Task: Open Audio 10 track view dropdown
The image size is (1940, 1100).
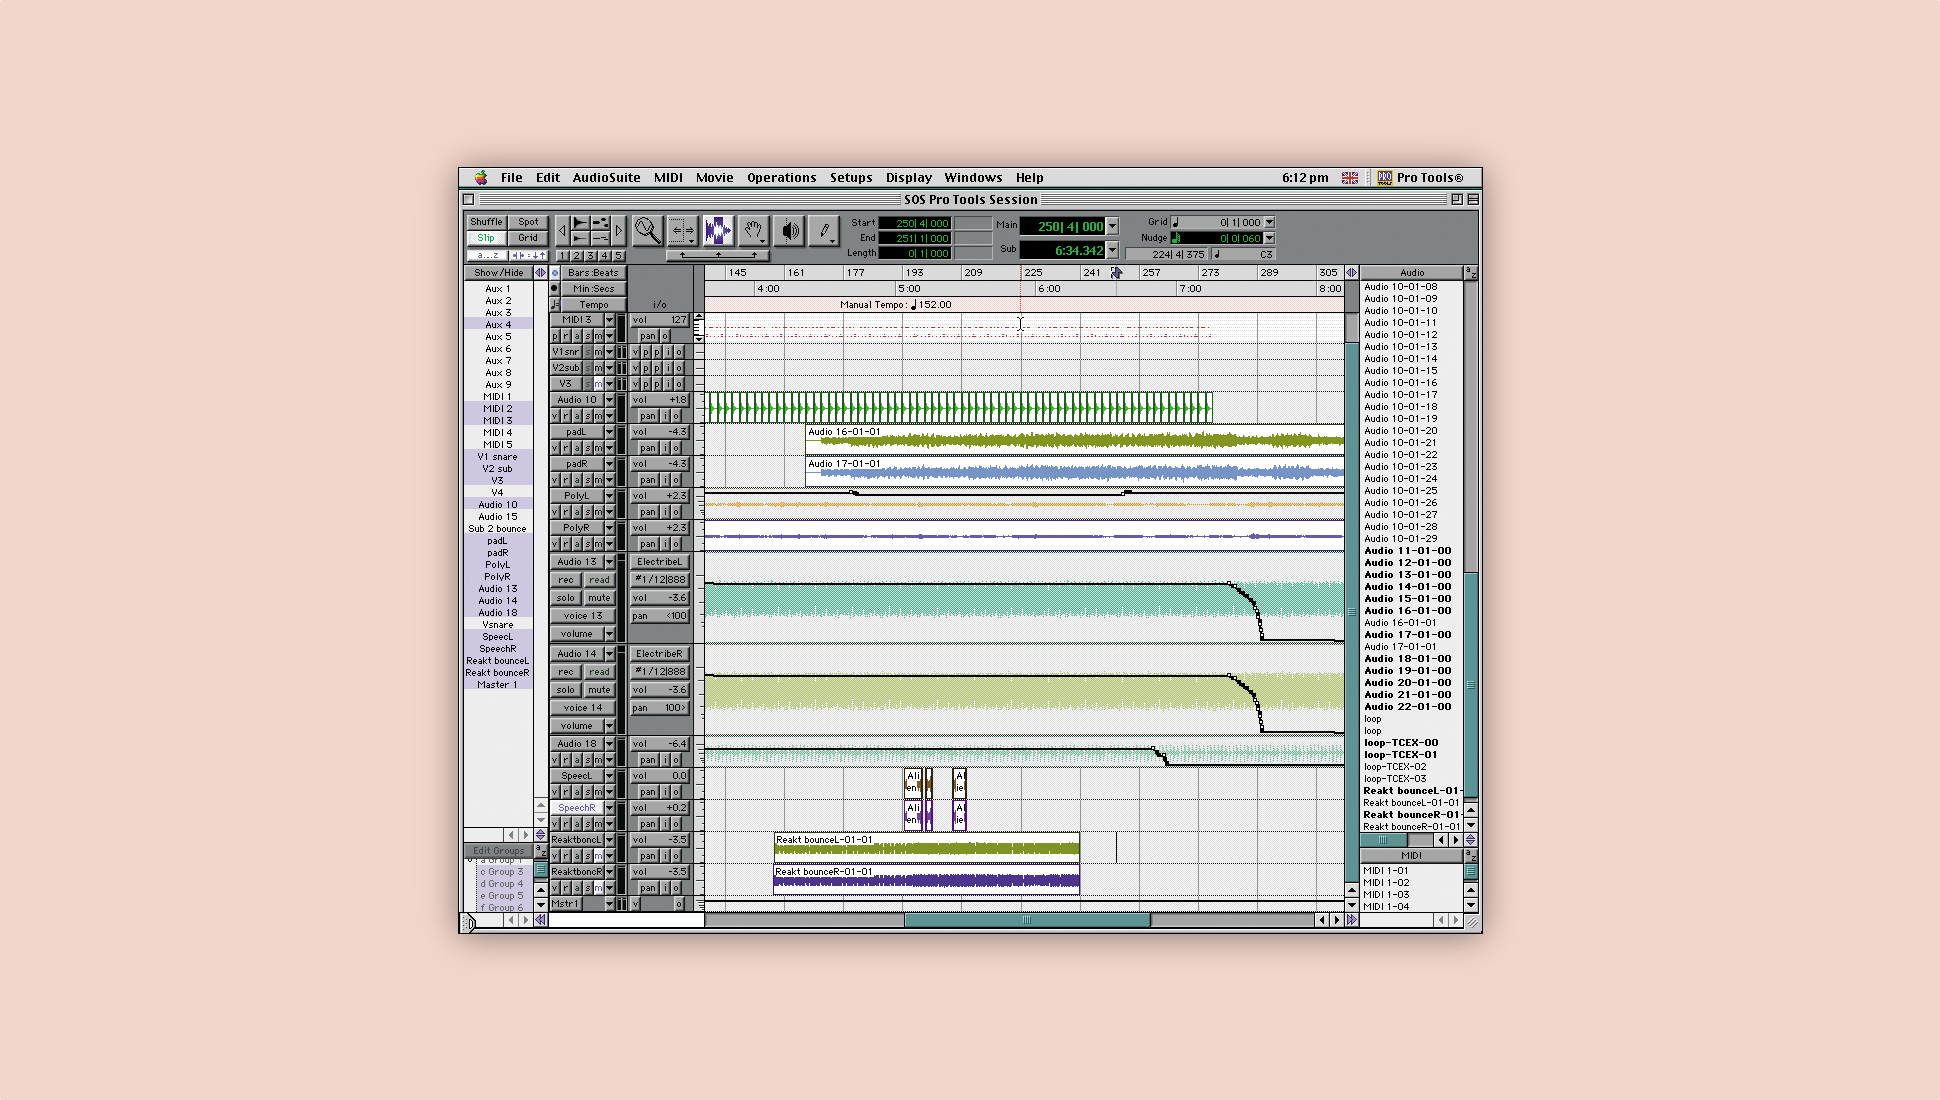Action: (x=609, y=416)
